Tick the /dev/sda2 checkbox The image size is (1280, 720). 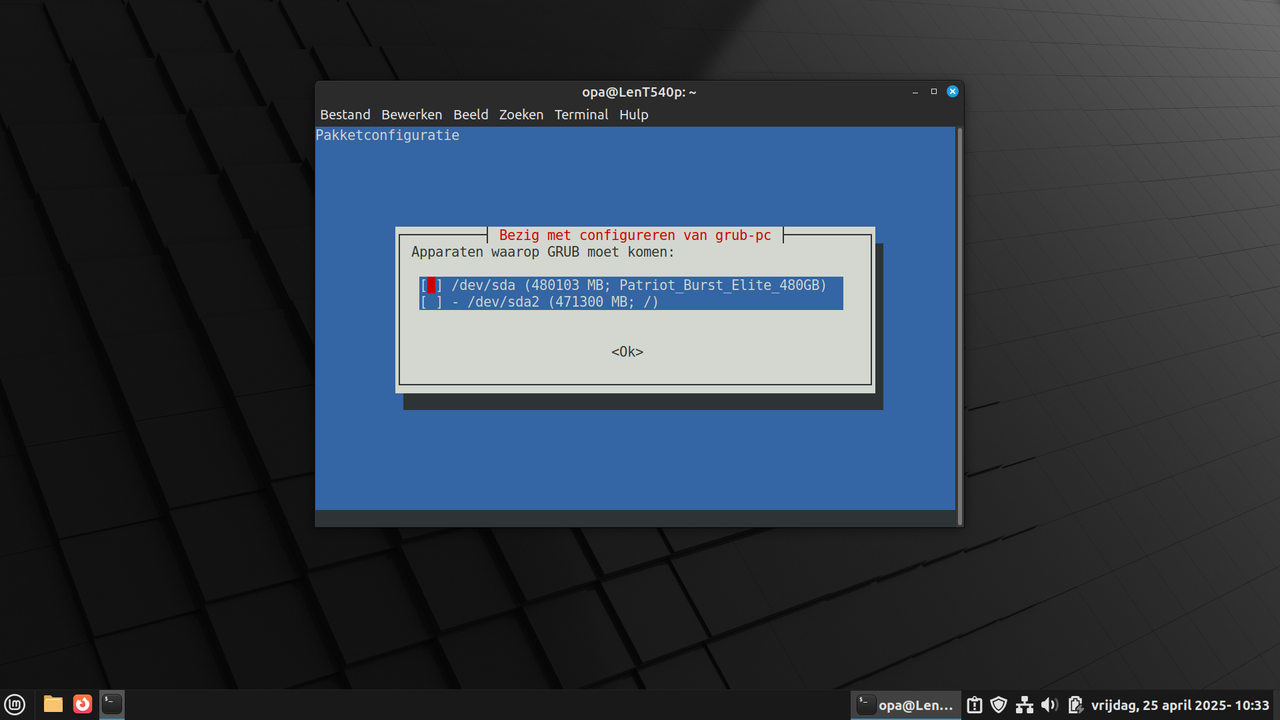(431, 302)
